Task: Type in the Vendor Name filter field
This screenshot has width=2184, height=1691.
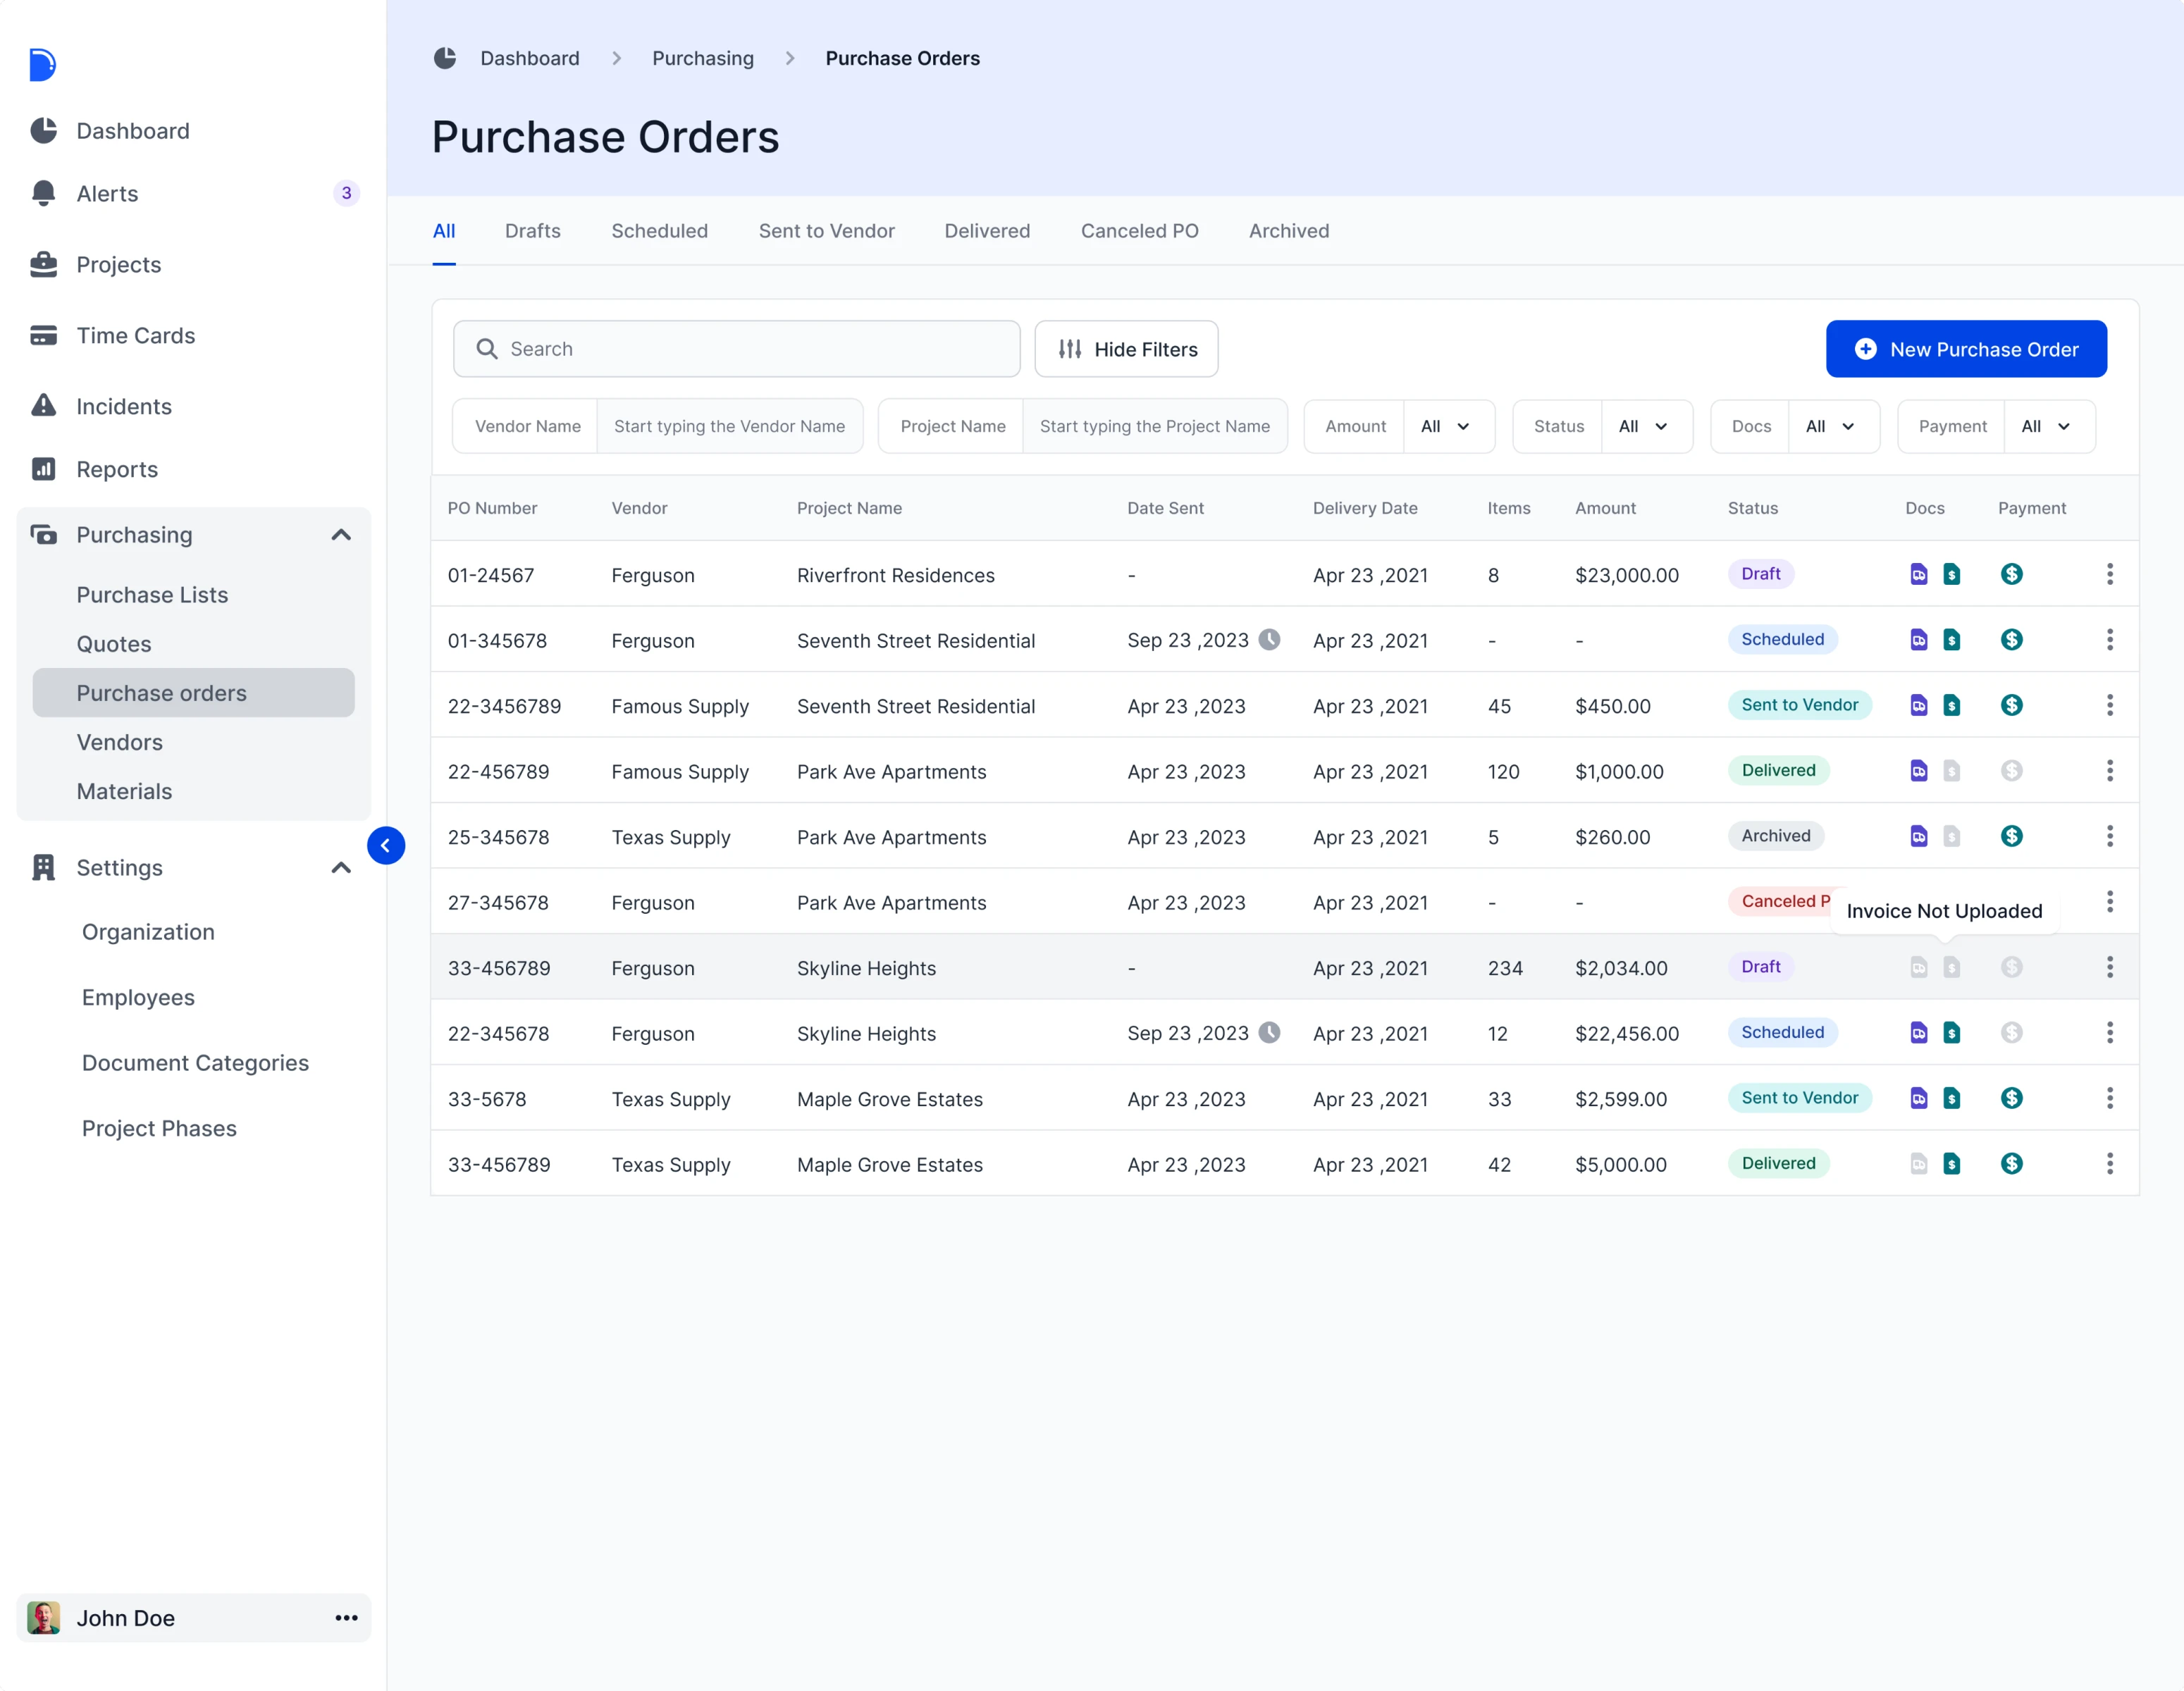Action: tap(729, 425)
